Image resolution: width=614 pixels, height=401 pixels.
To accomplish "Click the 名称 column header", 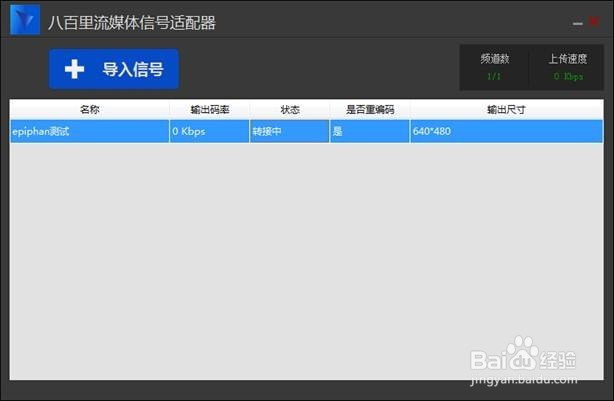I will pos(89,110).
